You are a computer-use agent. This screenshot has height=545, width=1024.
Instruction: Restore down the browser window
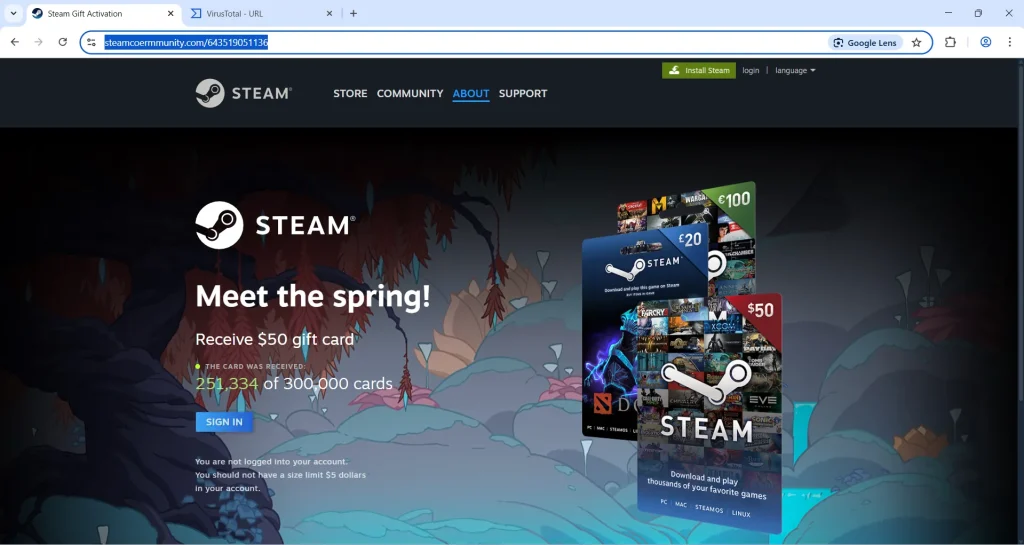(x=978, y=13)
